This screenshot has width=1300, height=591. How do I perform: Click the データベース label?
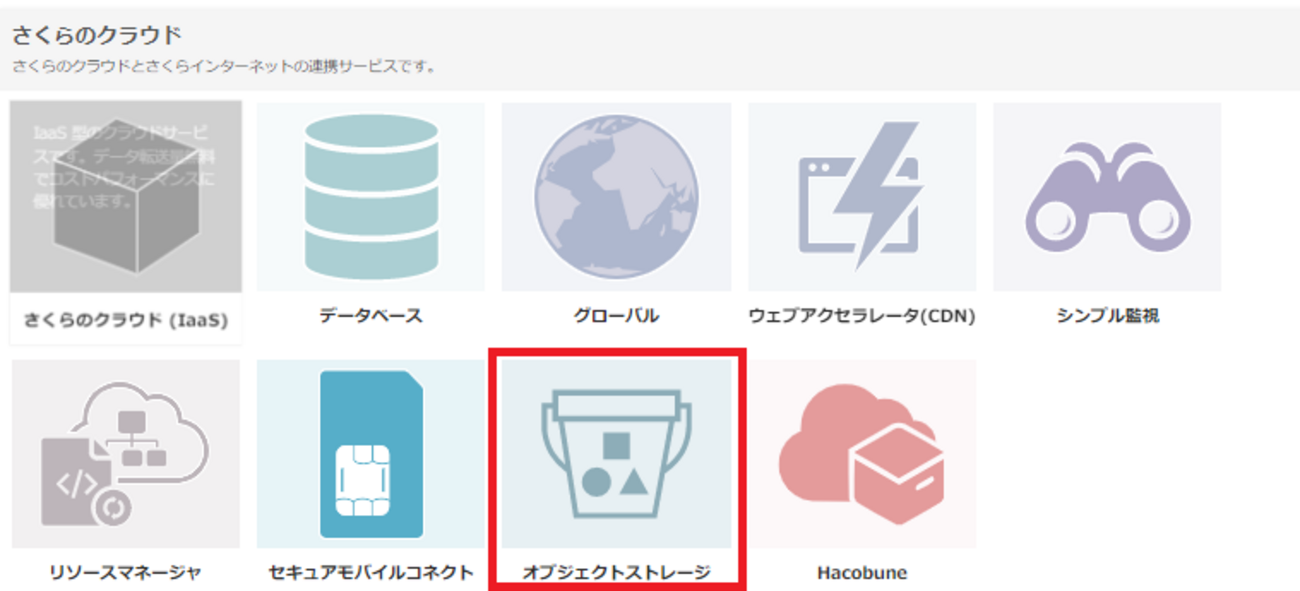371,316
